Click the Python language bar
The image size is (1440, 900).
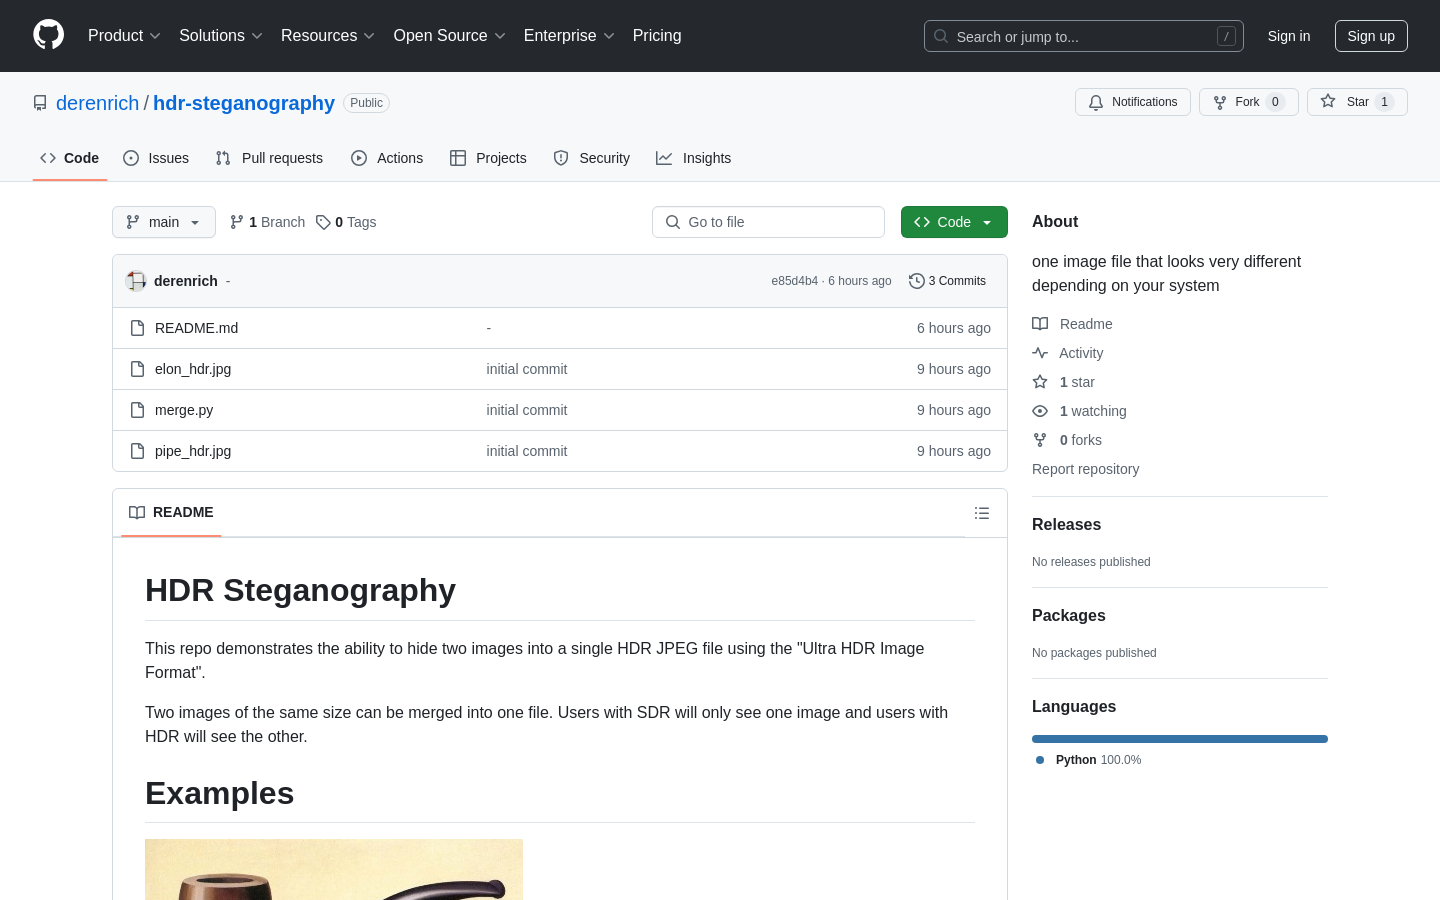tap(1179, 739)
